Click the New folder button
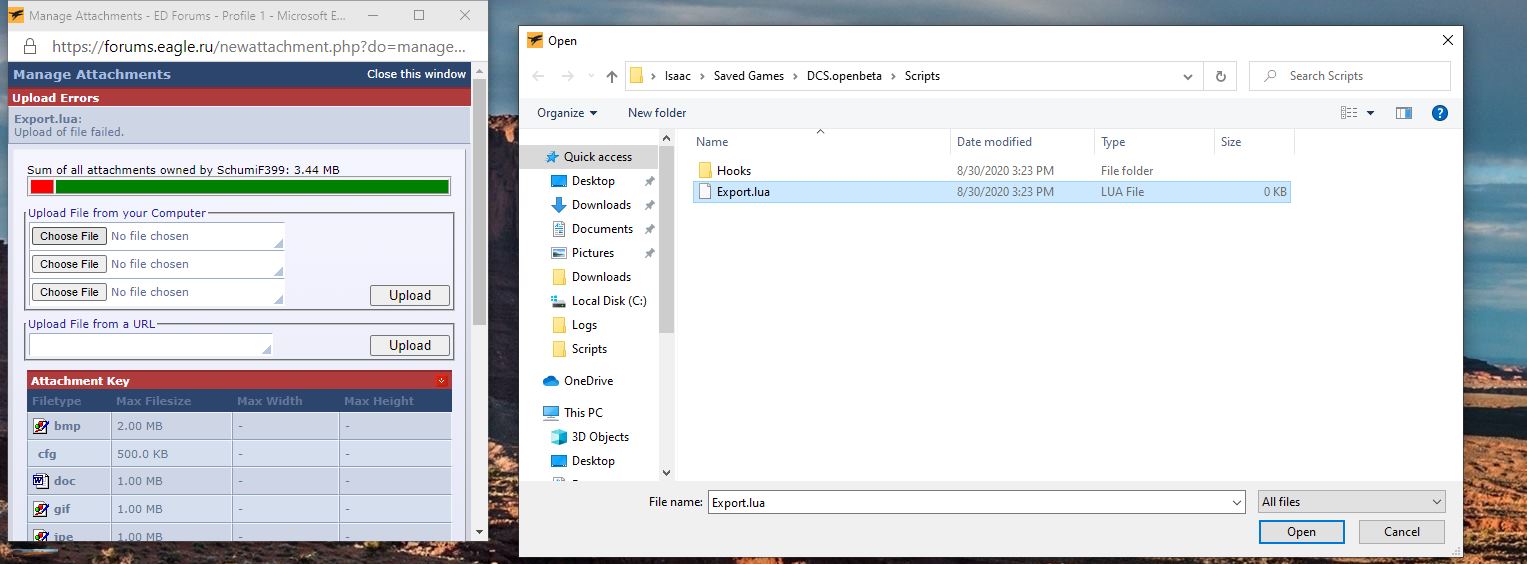The height and width of the screenshot is (564, 1527). tap(657, 113)
